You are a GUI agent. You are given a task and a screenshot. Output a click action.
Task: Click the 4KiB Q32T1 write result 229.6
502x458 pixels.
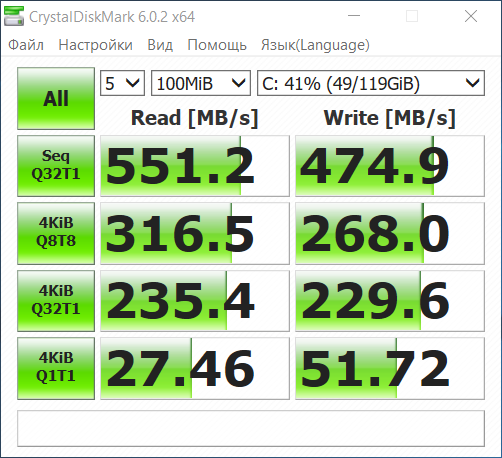coord(390,301)
